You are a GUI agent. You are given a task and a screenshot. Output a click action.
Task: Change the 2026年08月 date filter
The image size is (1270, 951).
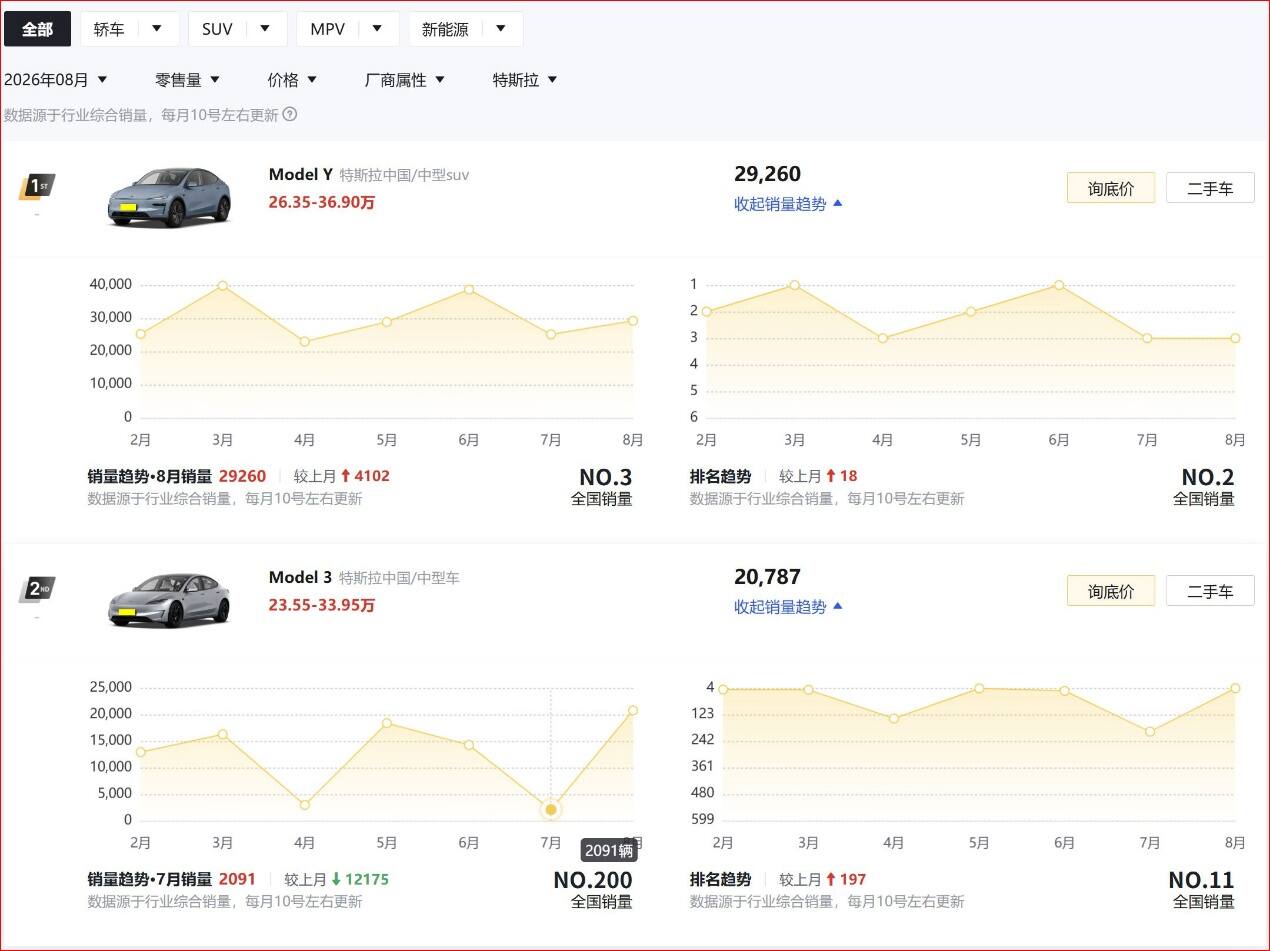pos(56,80)
